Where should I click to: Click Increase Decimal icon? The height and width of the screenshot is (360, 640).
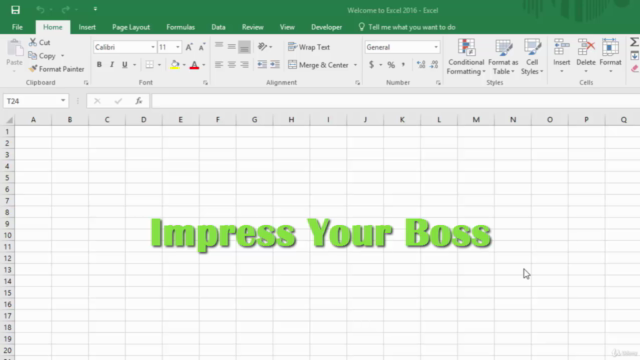[x=421, y=64]
